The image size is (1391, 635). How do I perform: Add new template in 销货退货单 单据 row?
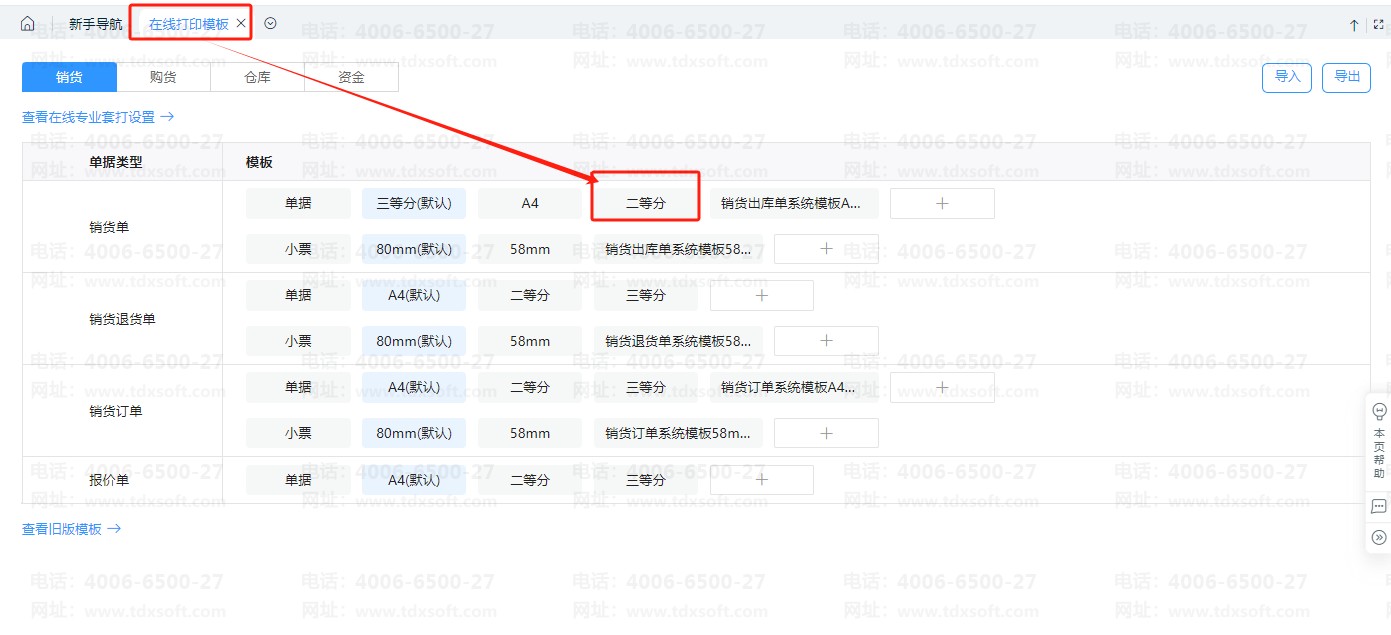(762, 295)
